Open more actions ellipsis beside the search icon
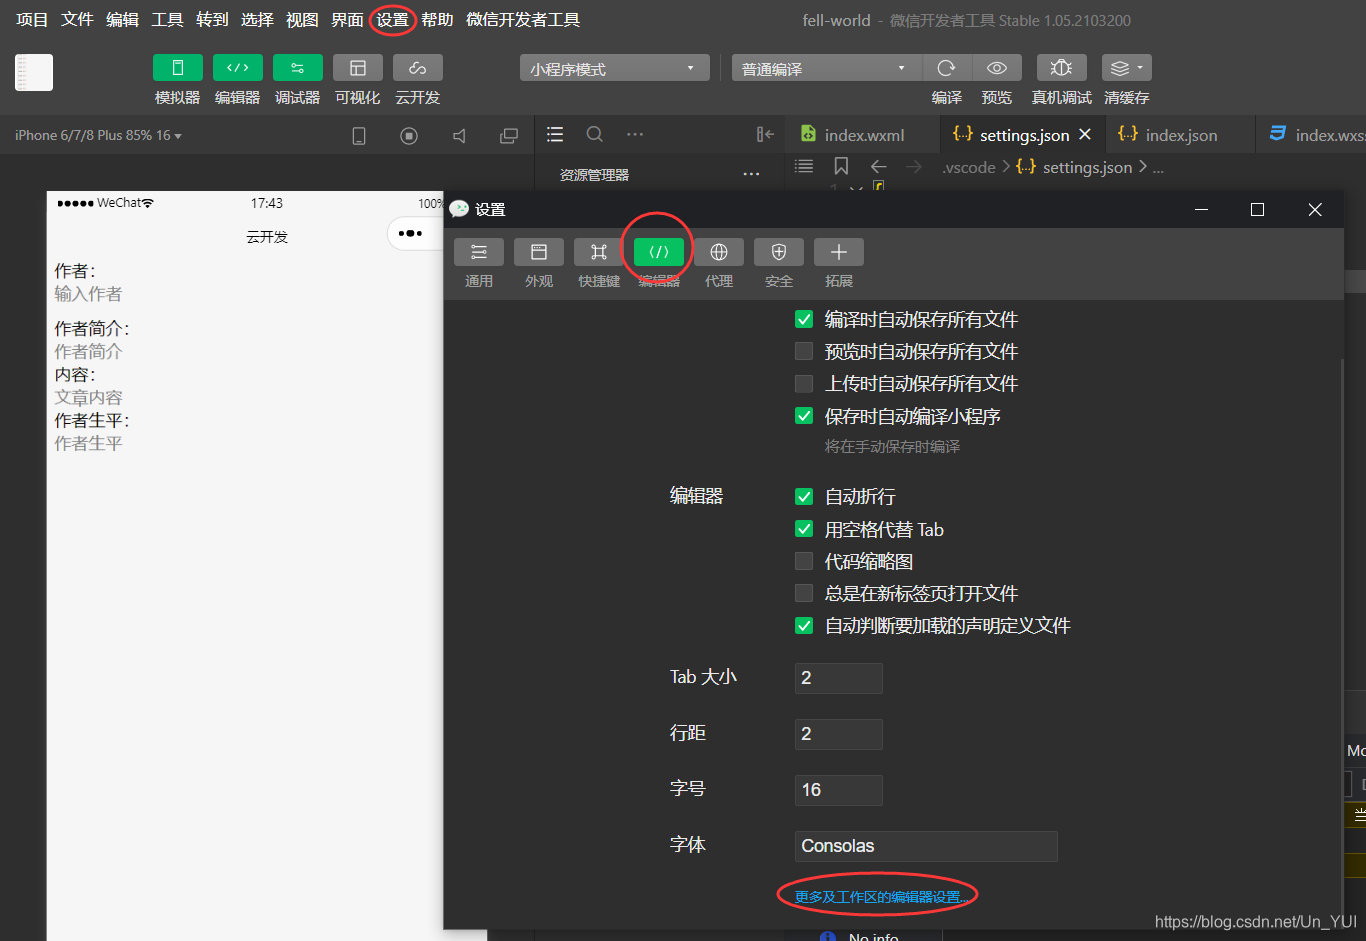Image resolution: width=1366 pixels, height=941 pixels. [x=635, y=134]
